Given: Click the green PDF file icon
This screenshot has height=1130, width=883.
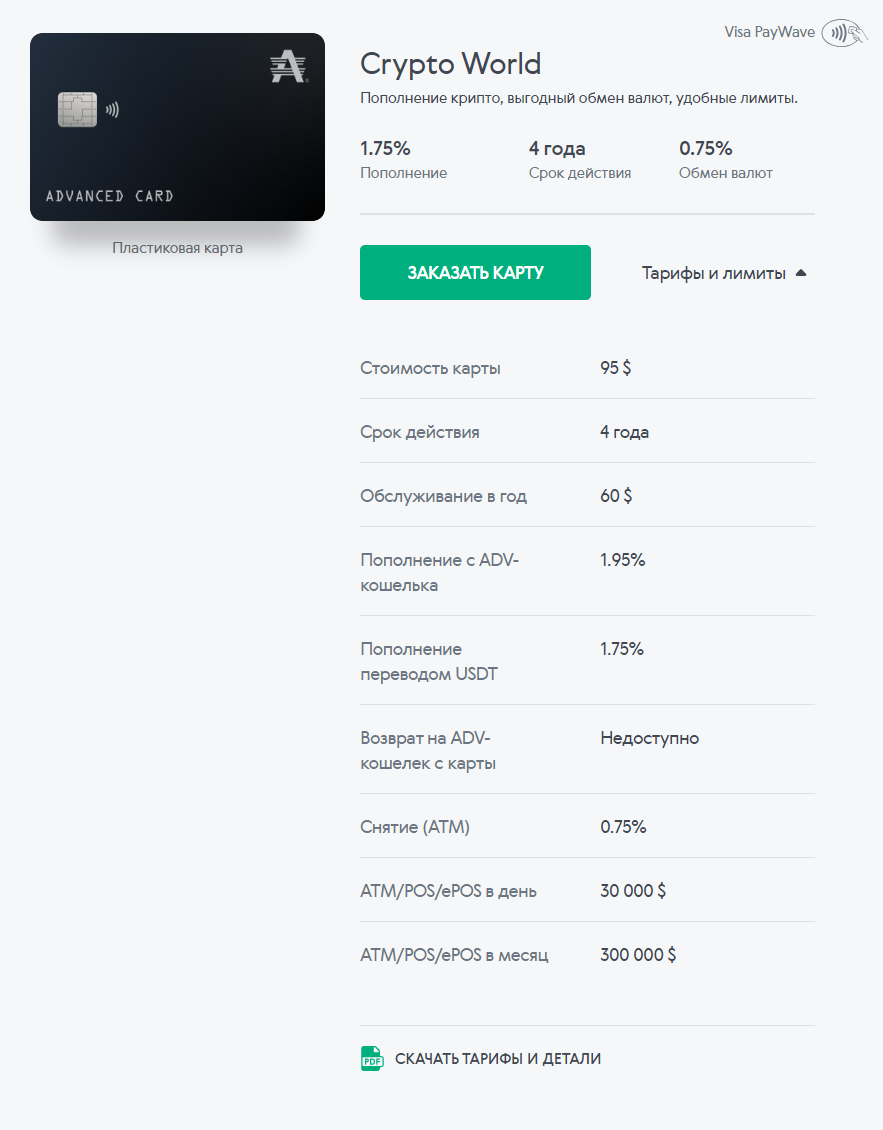Looking at the screenshot, I should [x=372, y=1059].
